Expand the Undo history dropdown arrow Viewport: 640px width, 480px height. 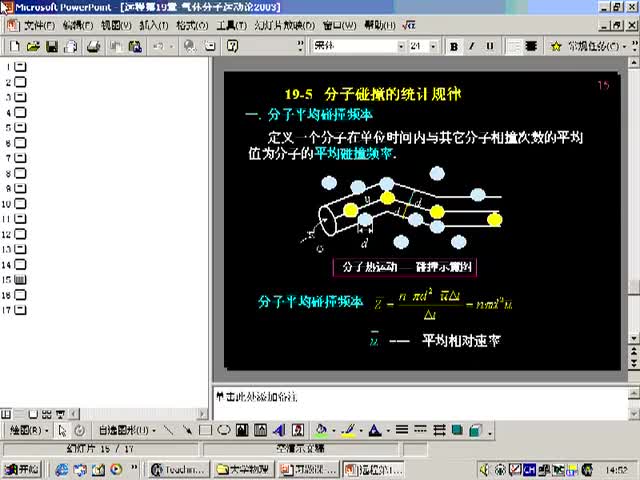click(171, 47)
